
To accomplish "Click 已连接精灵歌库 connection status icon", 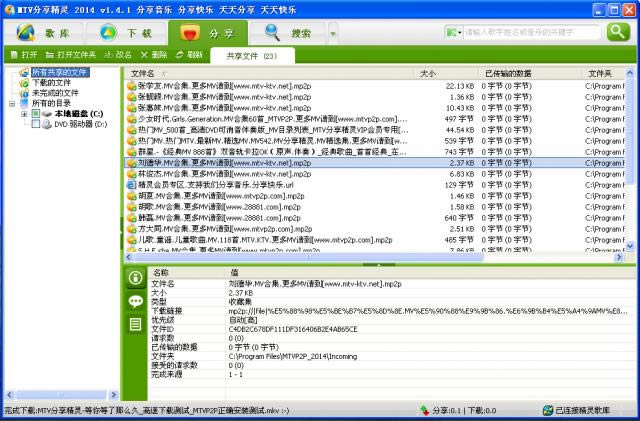I will (x=548, y=410).
